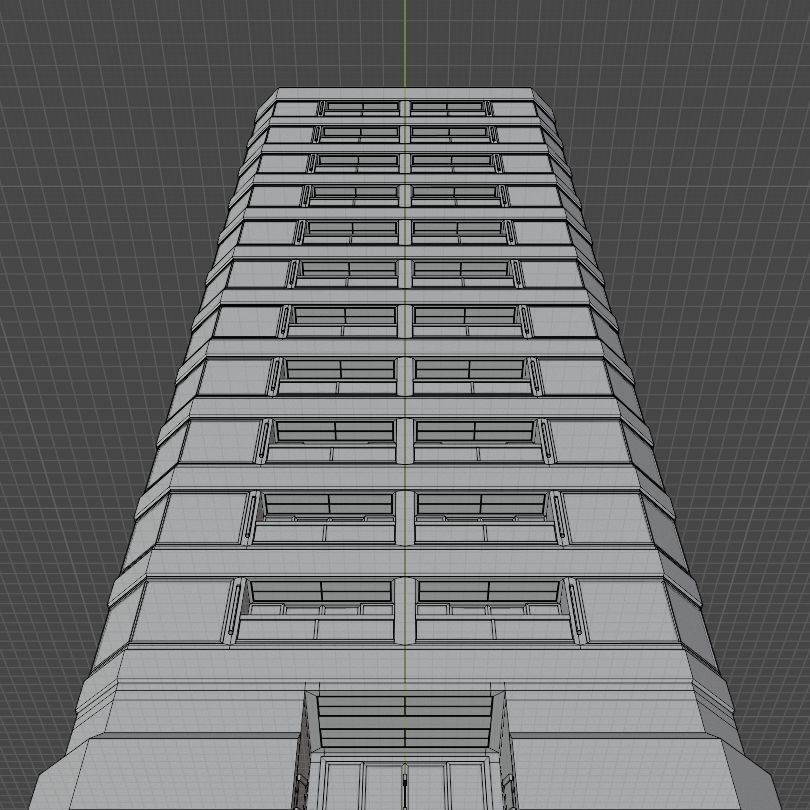Click the green axis line above the roof
810x810 pixels.
pos(405,43)
